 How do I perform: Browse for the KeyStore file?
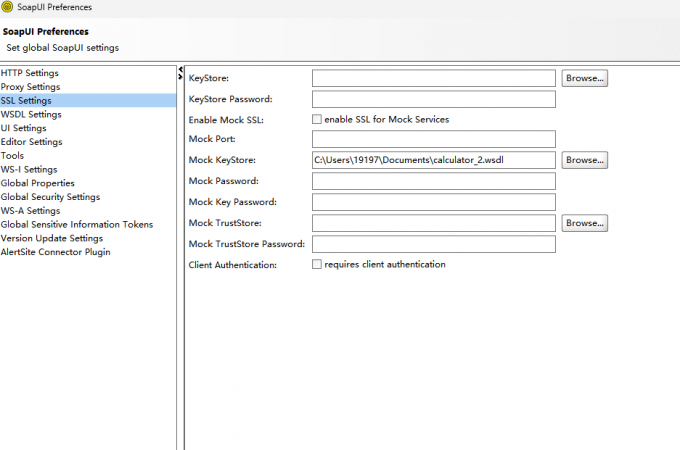pyautogui.click(x=585, y=78)
